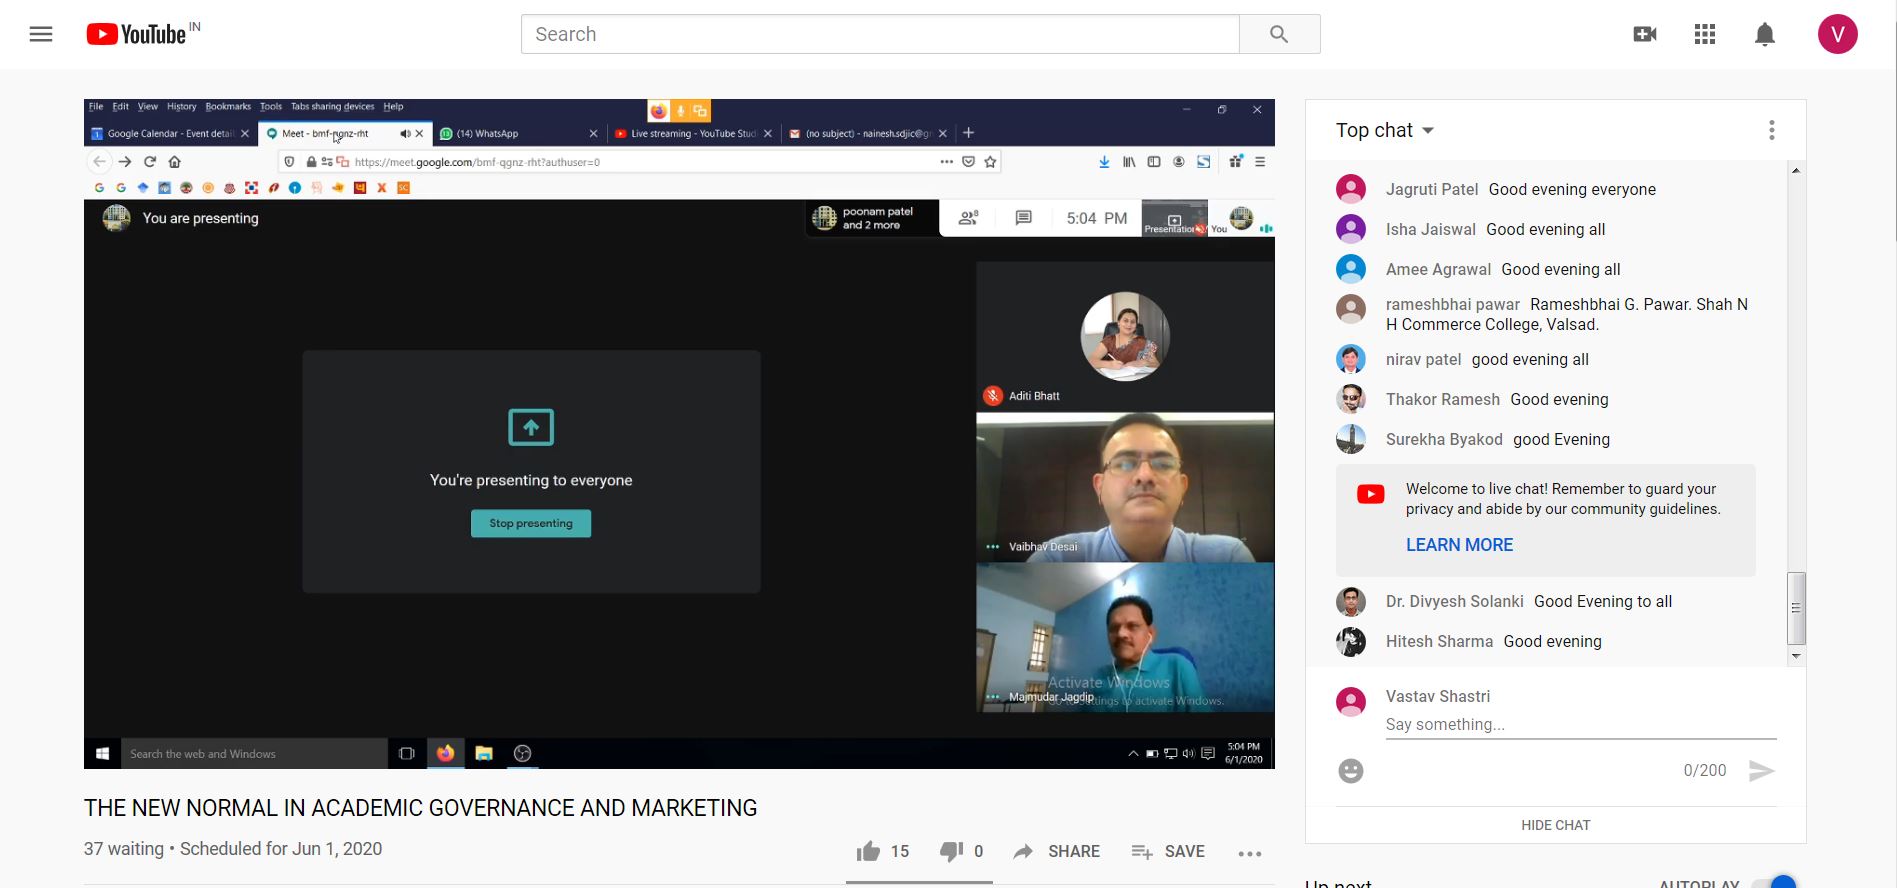Open more actions dots below the video

1250,853
